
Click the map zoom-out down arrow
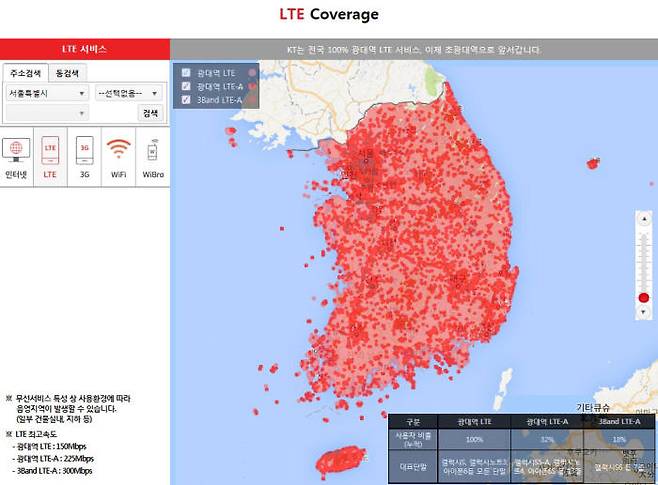pyautogui.click(x=644, y=312)
